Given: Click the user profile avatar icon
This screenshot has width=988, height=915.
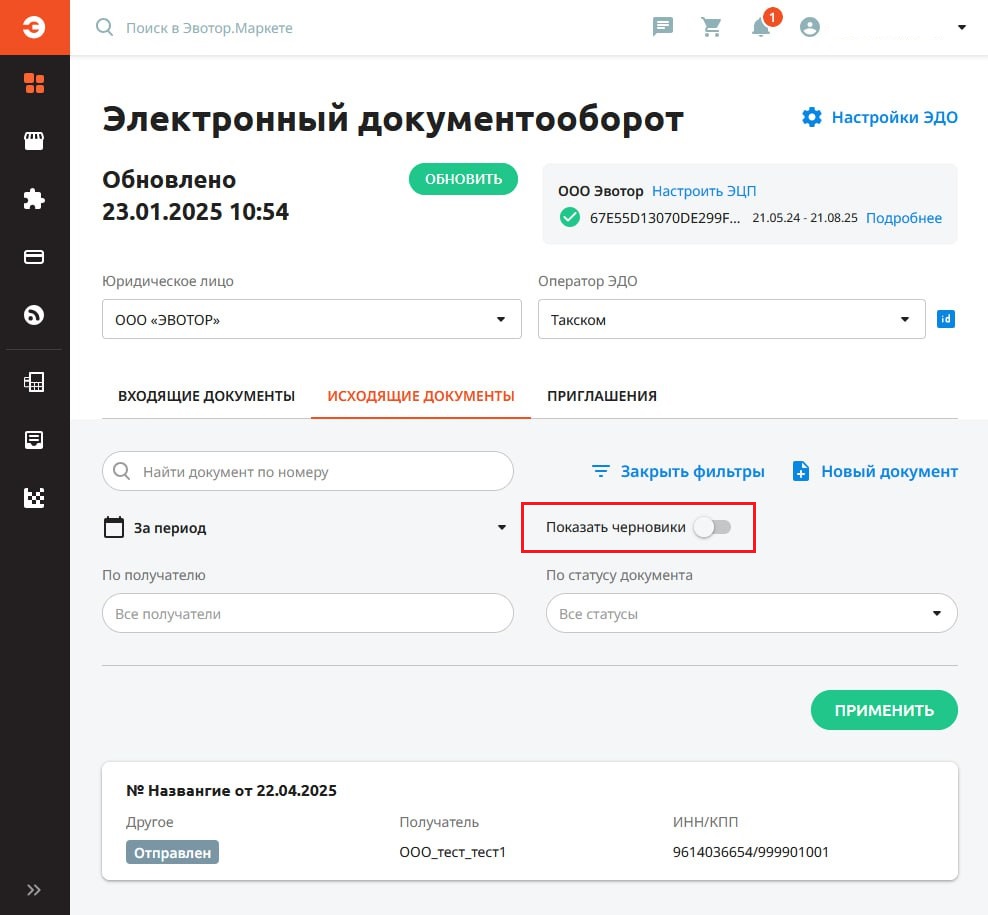Looking at the screenshot, I should [810, 27].
